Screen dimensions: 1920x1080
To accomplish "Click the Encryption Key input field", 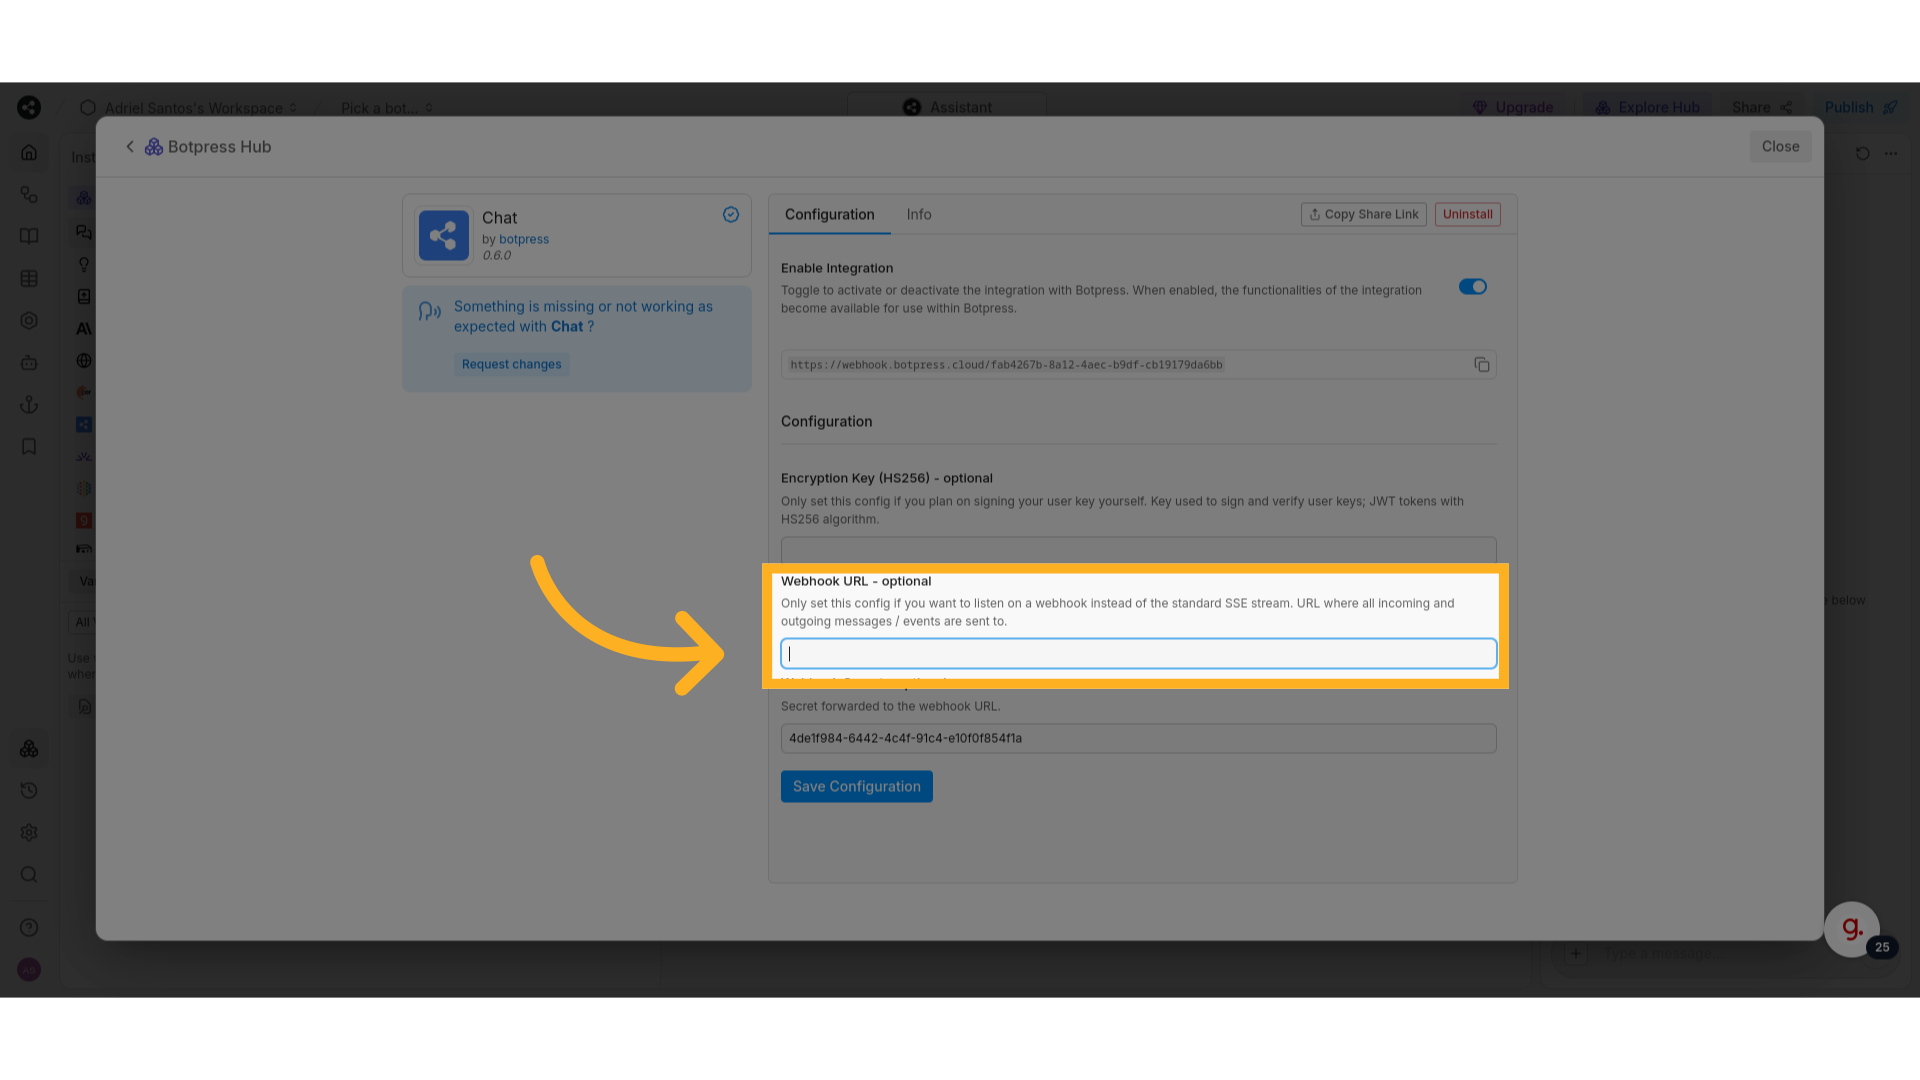I will (x=1138, y=550).
